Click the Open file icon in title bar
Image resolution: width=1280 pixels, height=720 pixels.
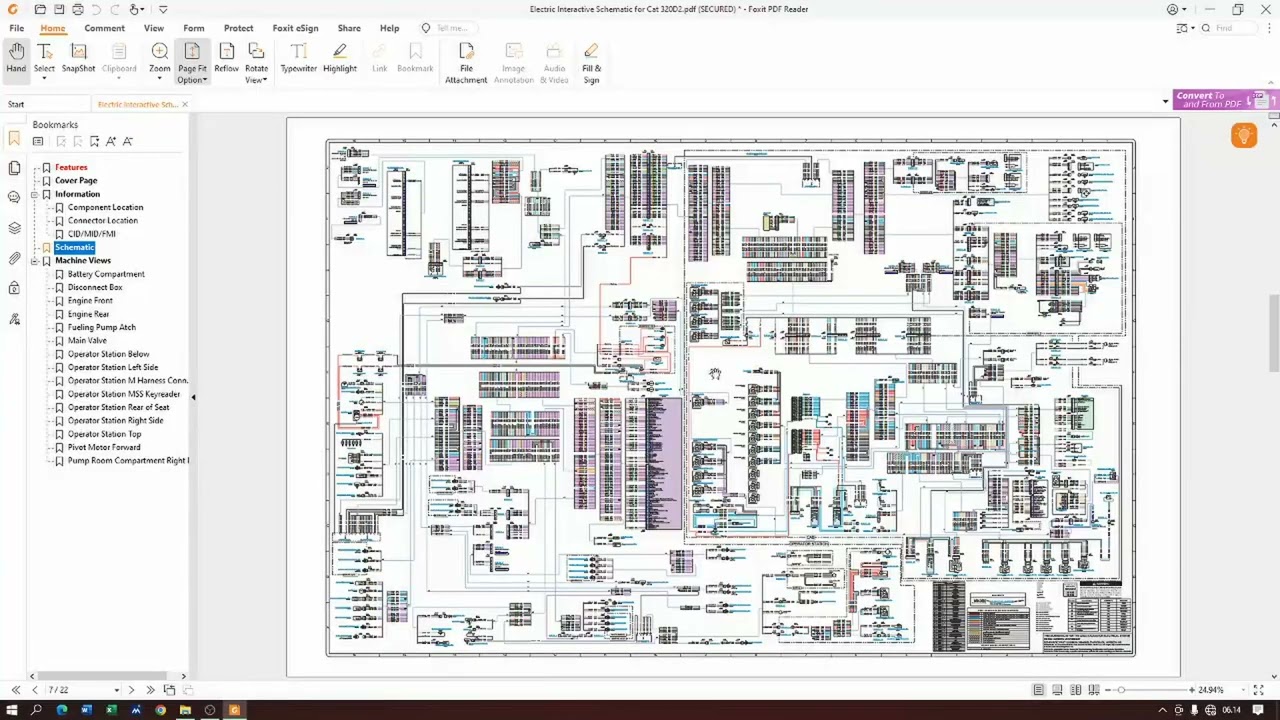pos(40,9)
